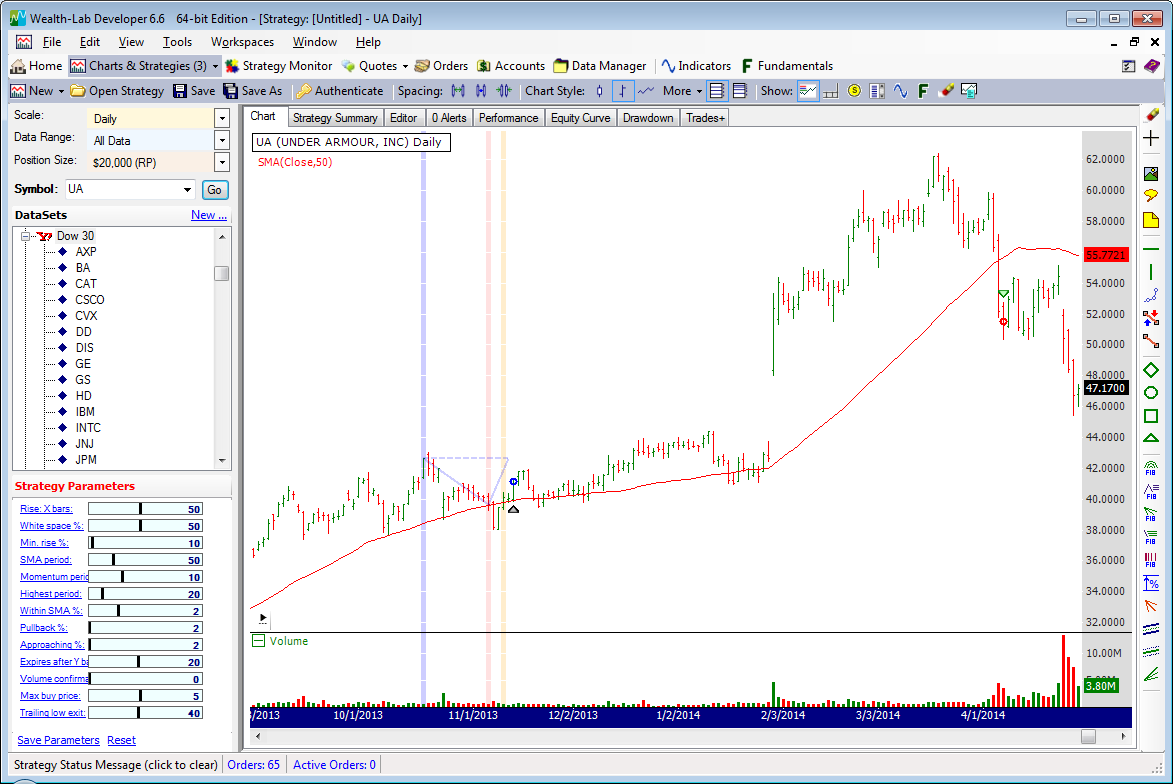Toggle the trade signals show button
Screen dimensions: 1173x784
click(808, 91)
